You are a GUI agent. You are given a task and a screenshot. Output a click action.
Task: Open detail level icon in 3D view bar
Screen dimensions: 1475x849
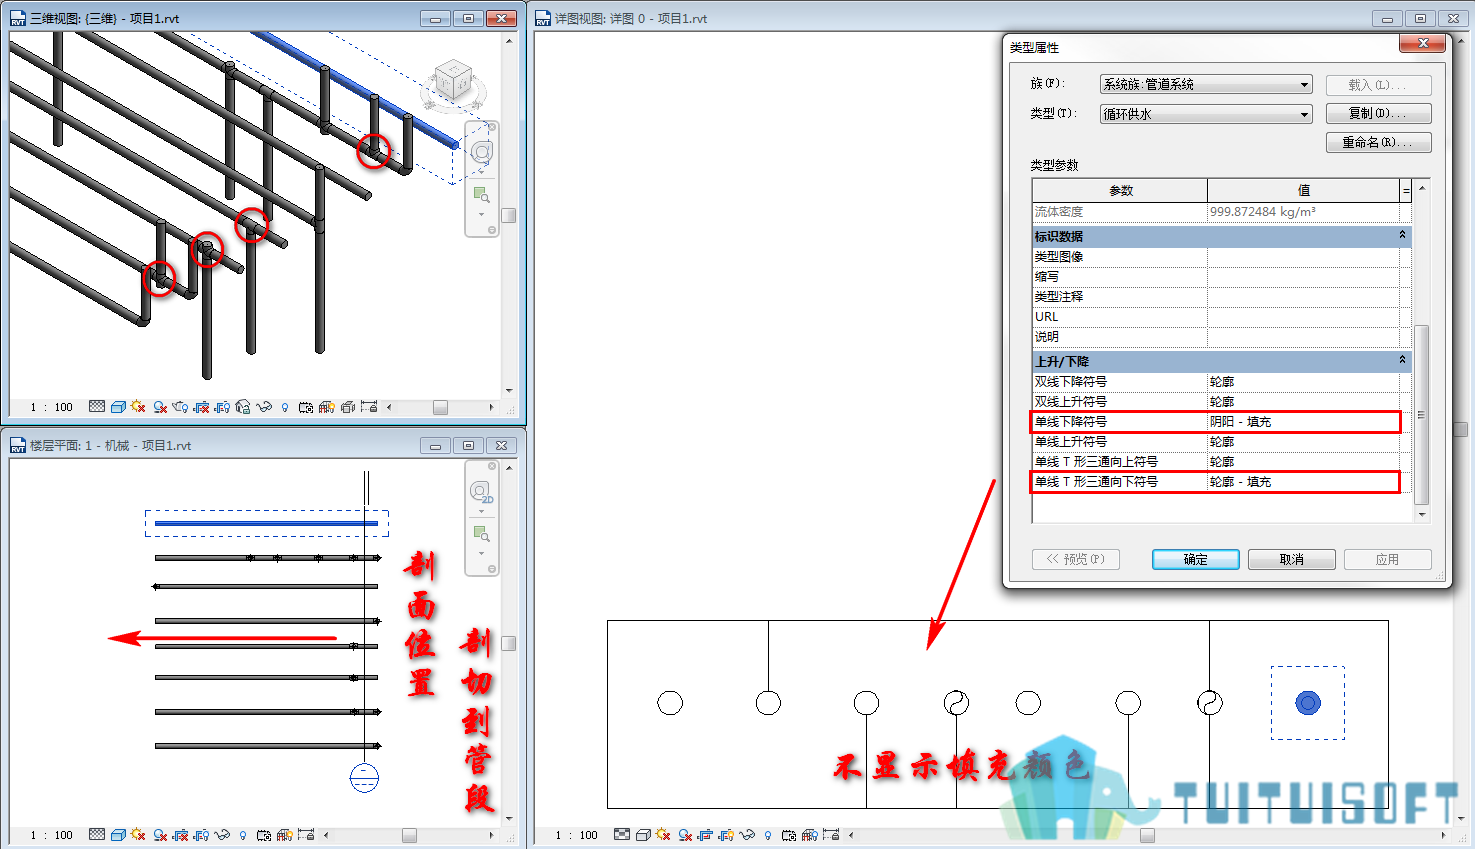(97, 407)
